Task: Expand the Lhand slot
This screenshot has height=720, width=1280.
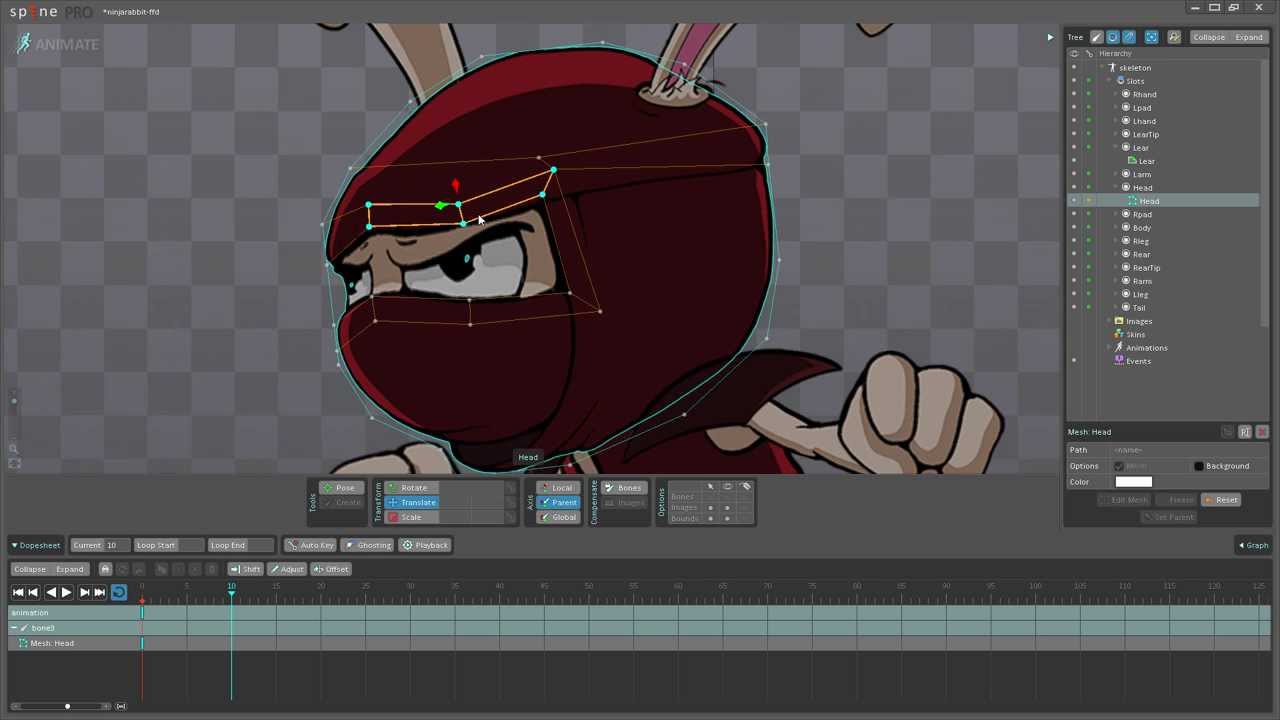Action: tap(1116, 121)
